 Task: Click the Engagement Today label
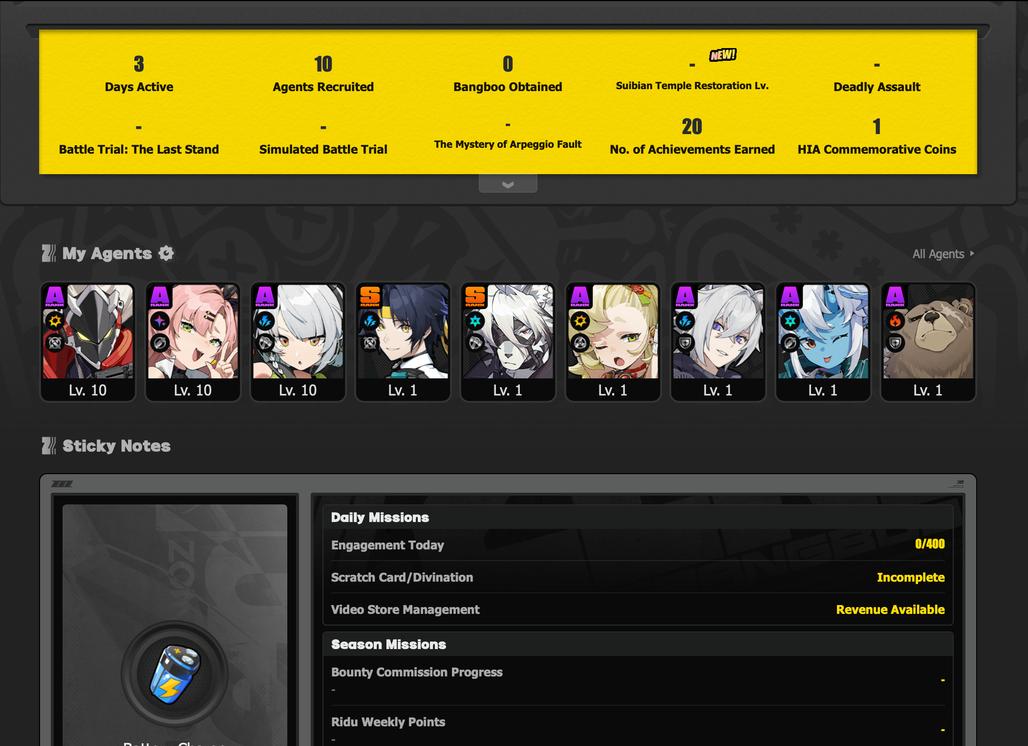[387, 545]
